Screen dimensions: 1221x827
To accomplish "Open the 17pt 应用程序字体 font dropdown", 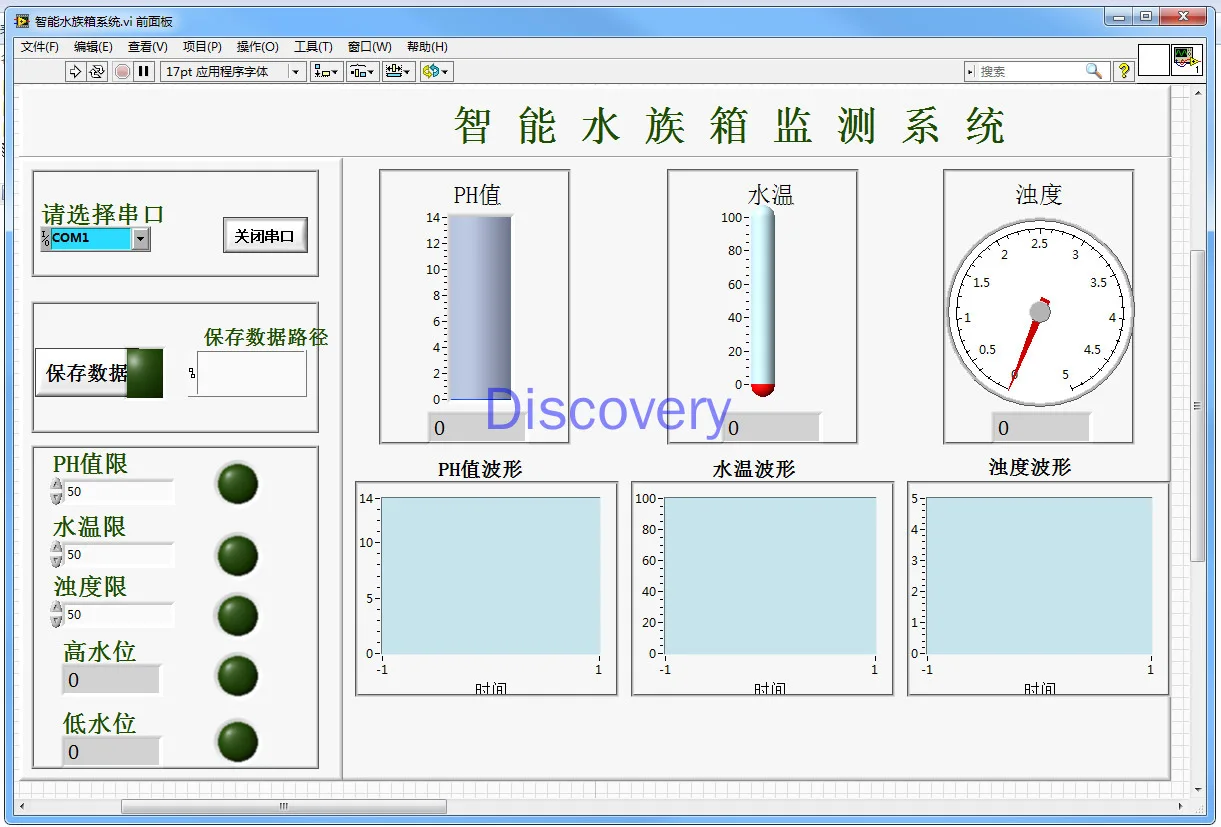I will point(295,71).
